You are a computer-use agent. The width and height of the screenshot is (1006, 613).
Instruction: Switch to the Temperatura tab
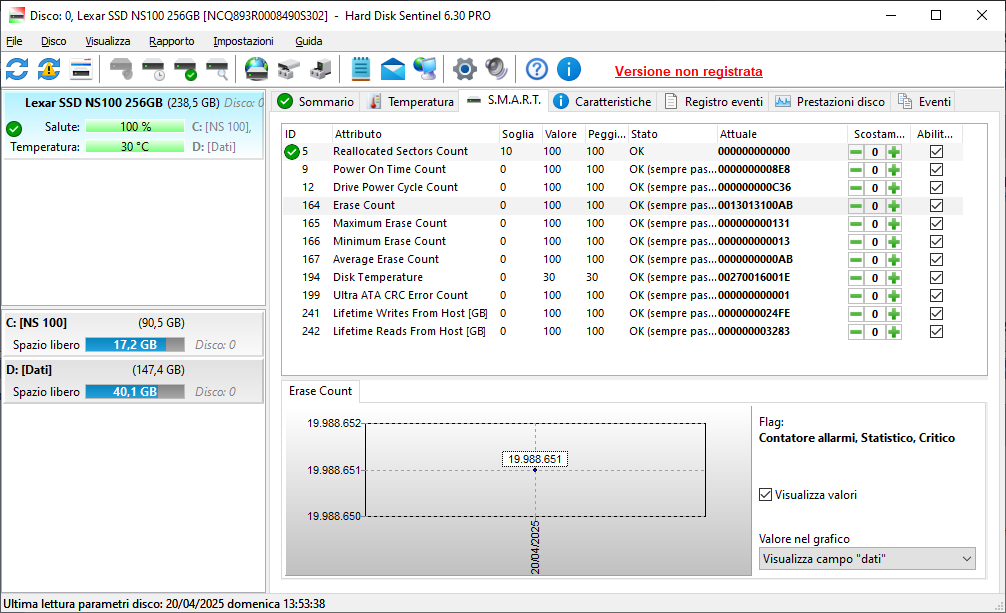(411, 101)
